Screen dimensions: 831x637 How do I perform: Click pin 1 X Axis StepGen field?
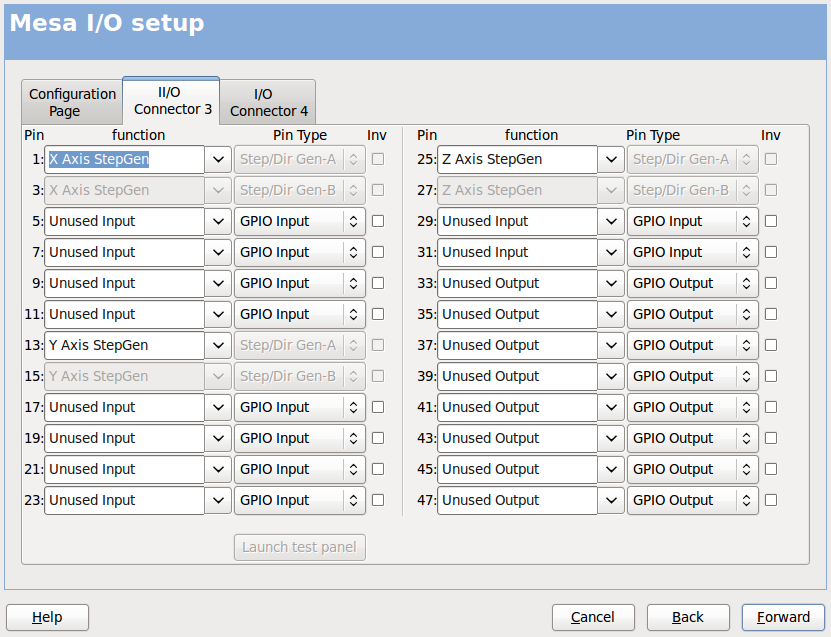coord(124,159)
